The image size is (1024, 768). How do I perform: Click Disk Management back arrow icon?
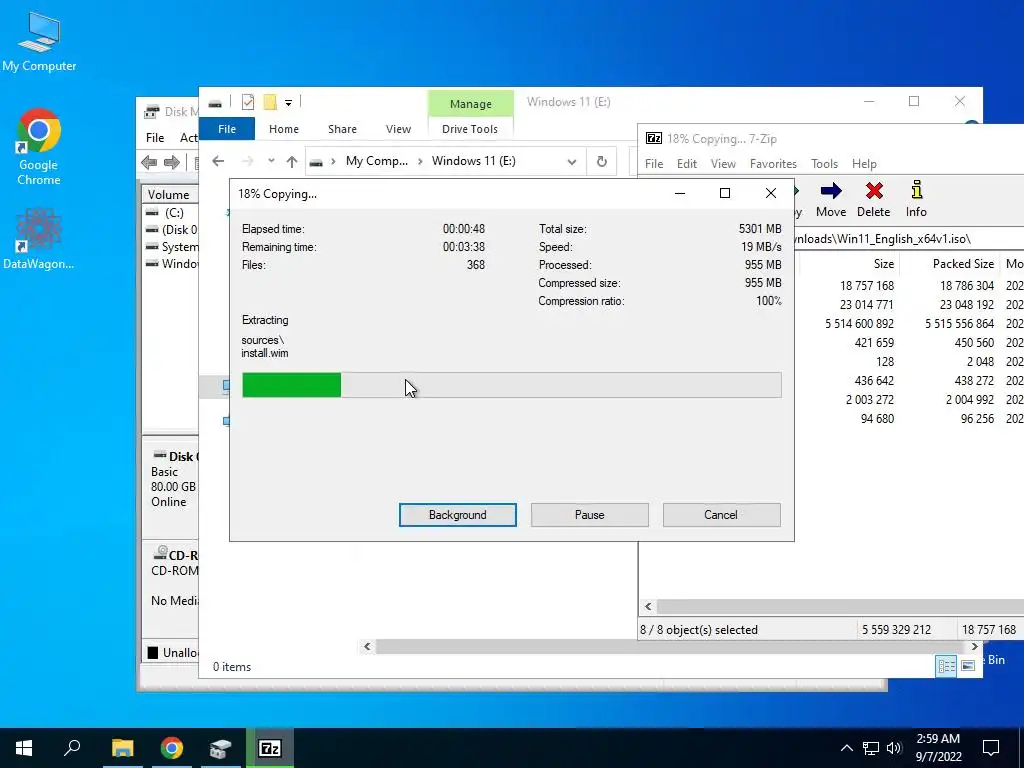(149, 162)
